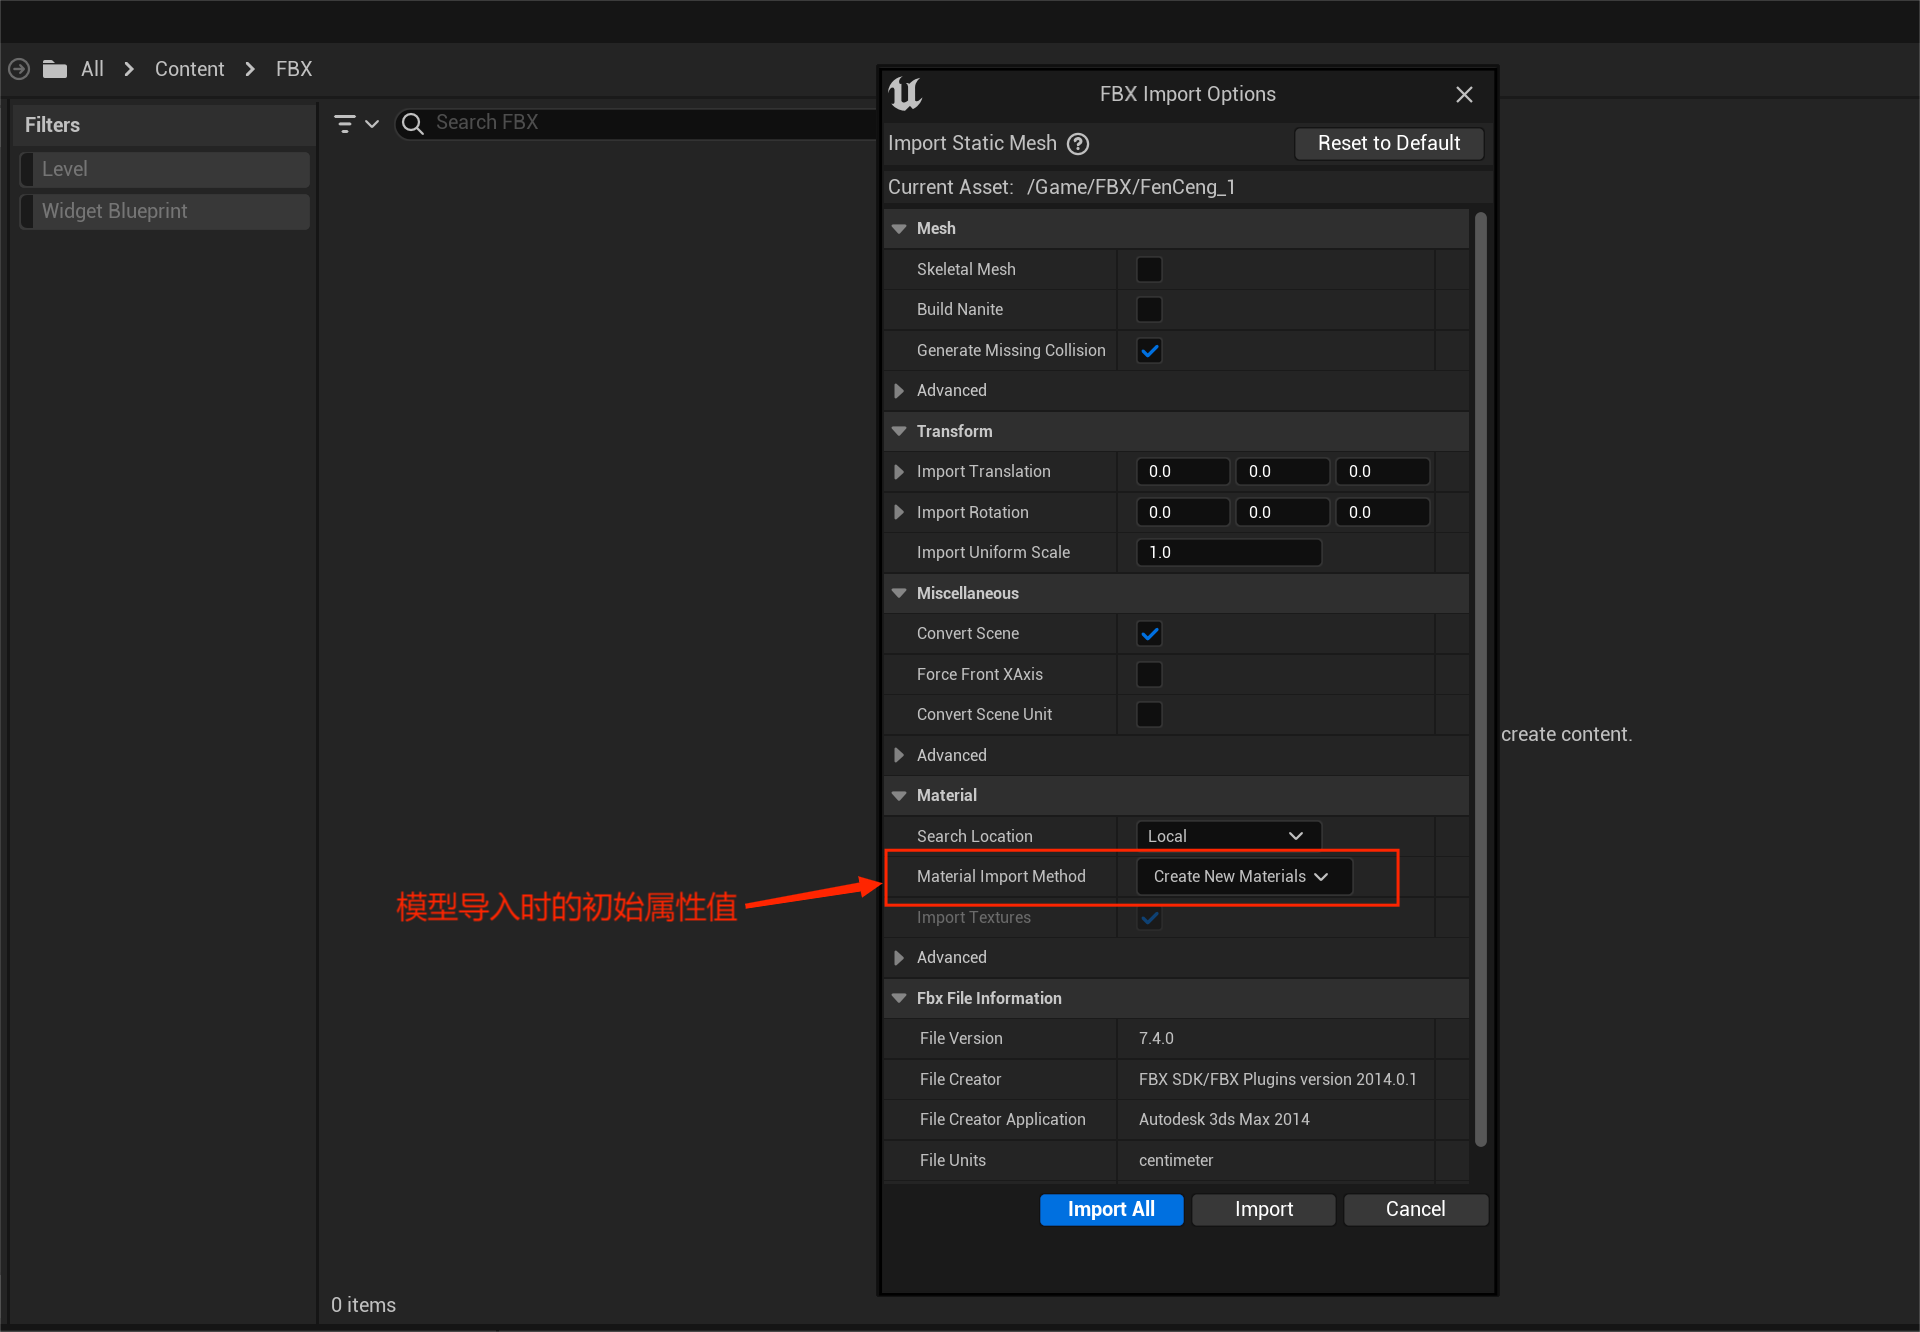Click File Version value 7.4.0
Screen dimensions: 1920x1332
pos(1156,1039)
